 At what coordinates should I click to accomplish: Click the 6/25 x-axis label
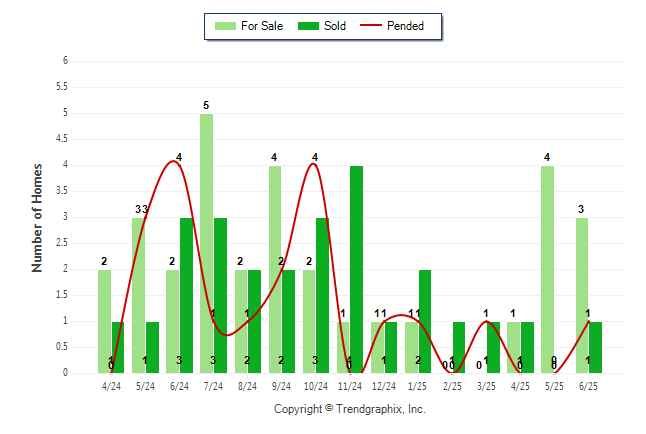pyautogui.click(x=588, y=386)
